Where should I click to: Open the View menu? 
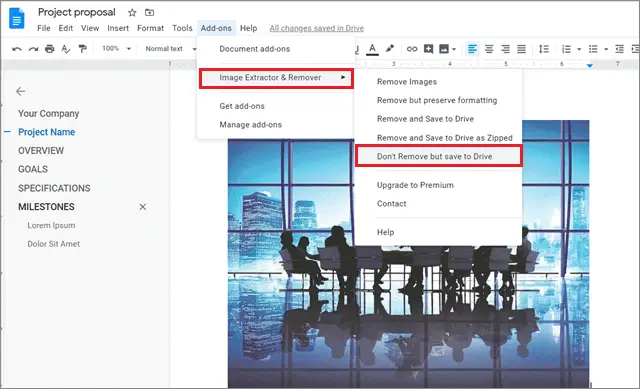pos(90,28)
